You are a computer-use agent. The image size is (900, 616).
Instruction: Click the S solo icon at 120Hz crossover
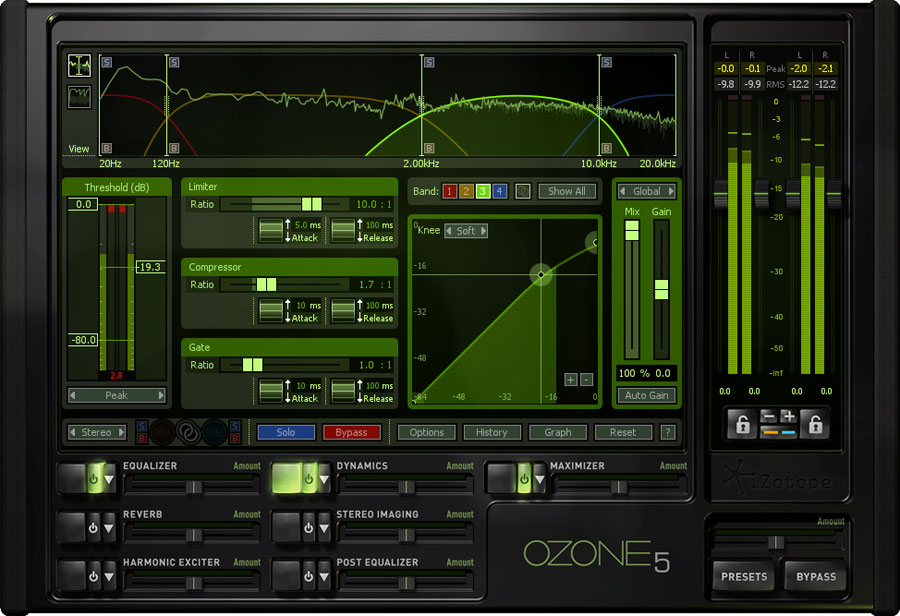tap(174, 62)
